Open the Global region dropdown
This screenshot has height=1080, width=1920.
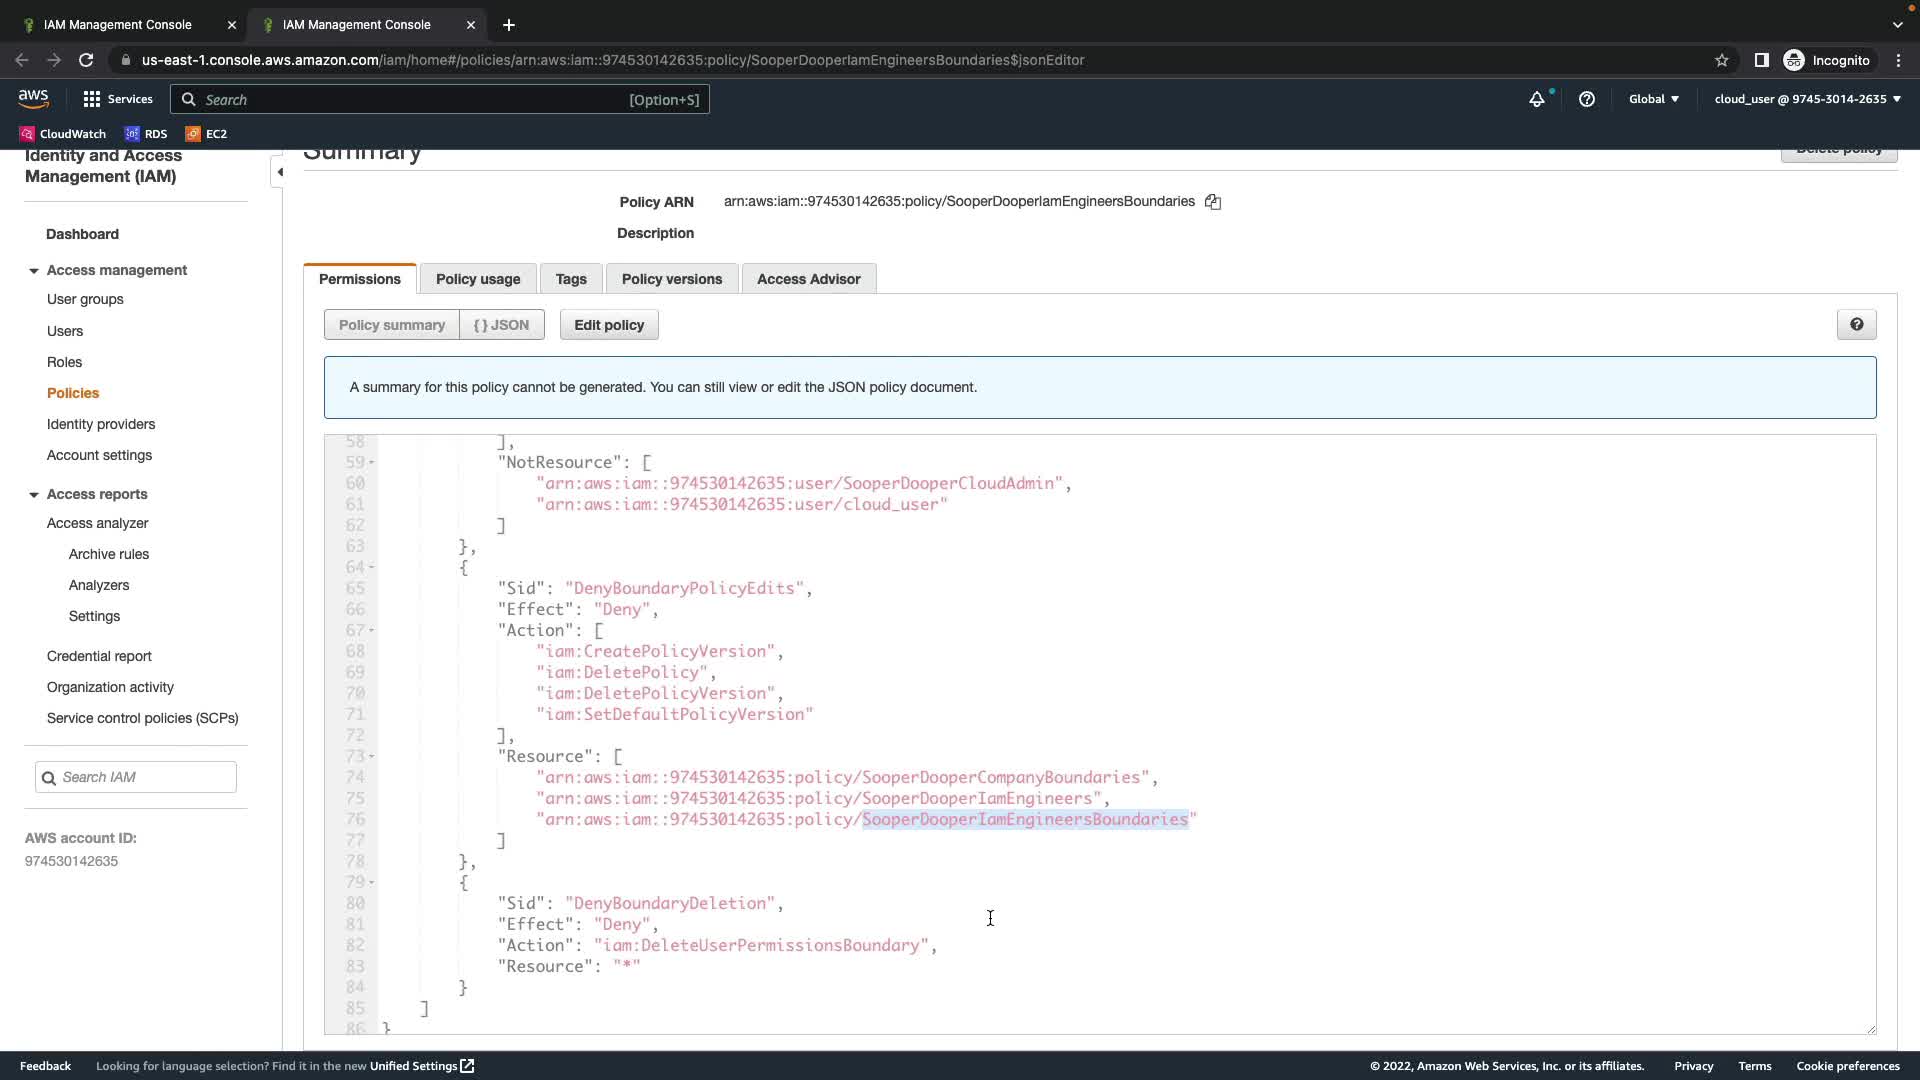(1653, 99)
